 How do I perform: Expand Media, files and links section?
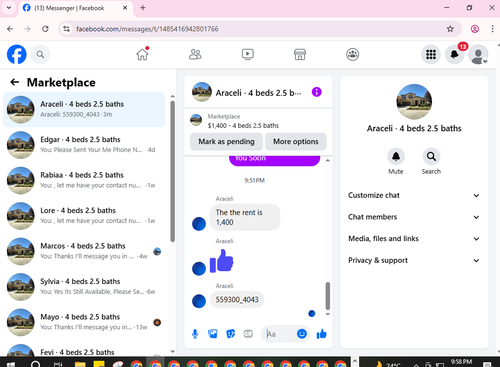(x=414, y=239)
